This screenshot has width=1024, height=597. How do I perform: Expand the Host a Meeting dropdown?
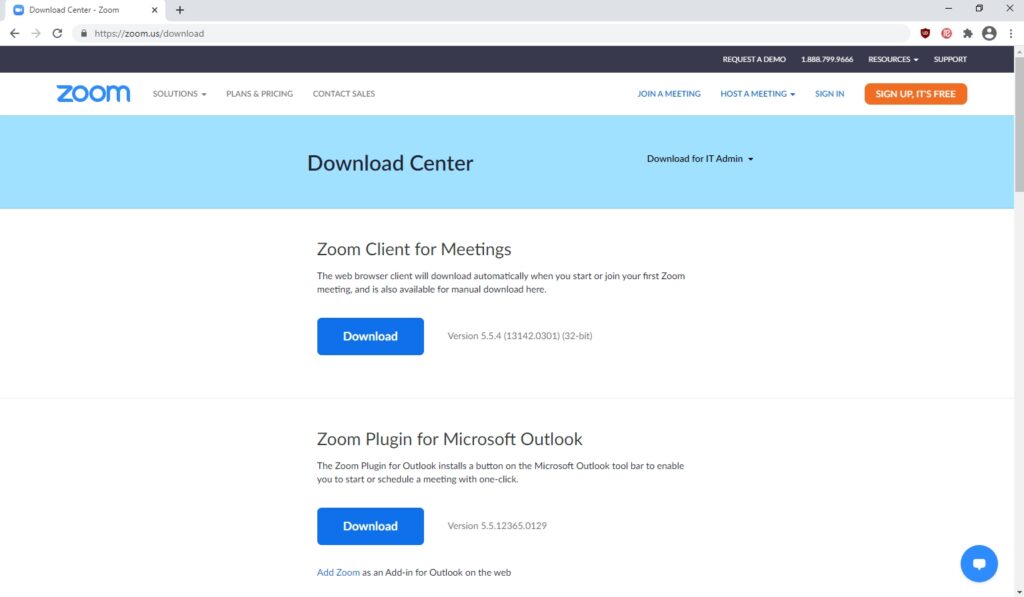758,94
